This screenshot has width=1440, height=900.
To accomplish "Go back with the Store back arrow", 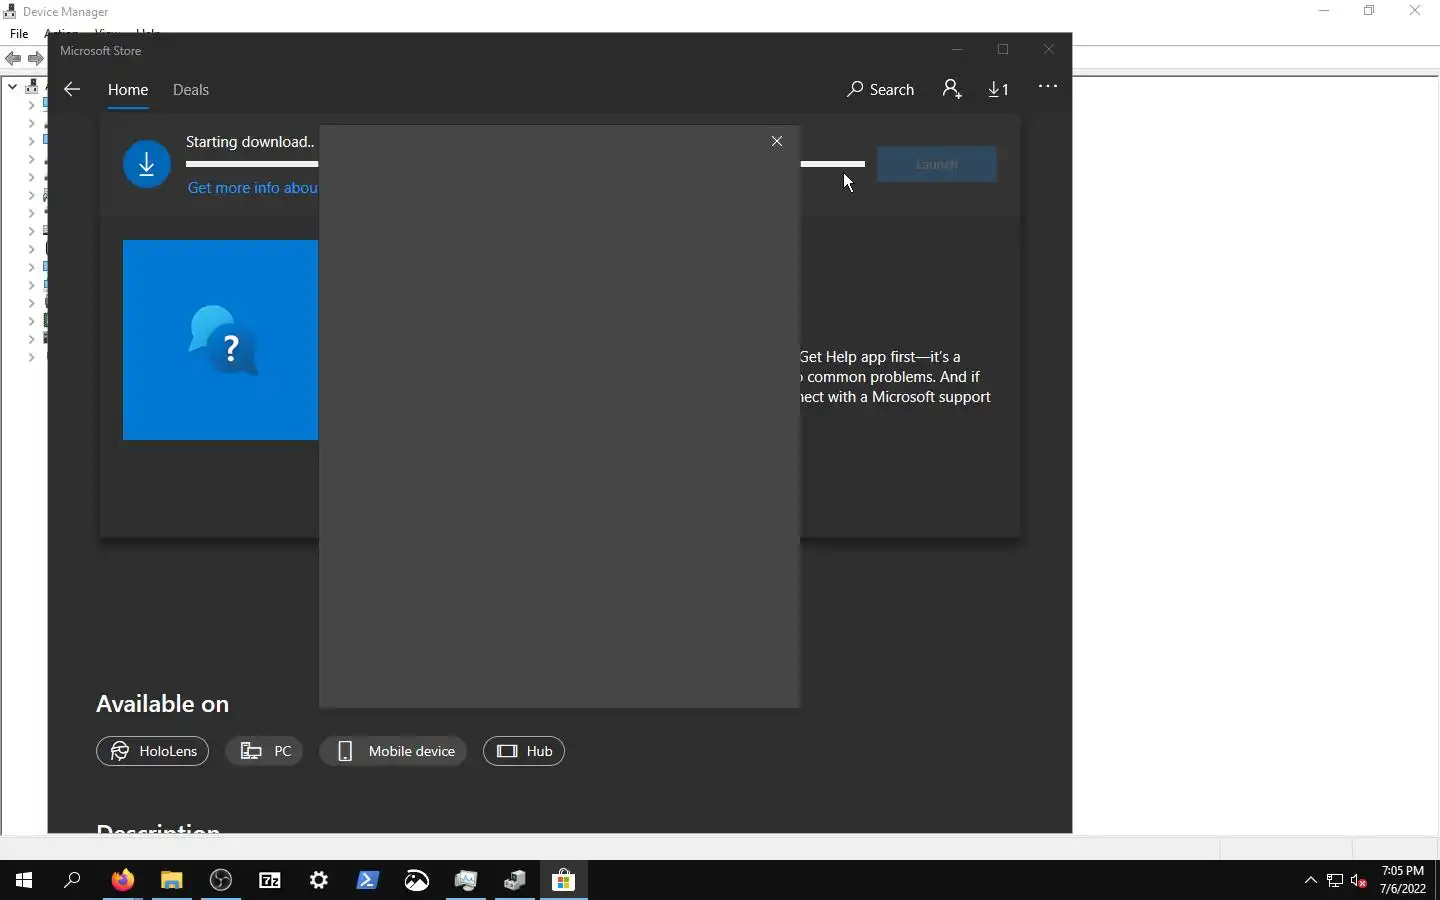I will click(72, 89).
